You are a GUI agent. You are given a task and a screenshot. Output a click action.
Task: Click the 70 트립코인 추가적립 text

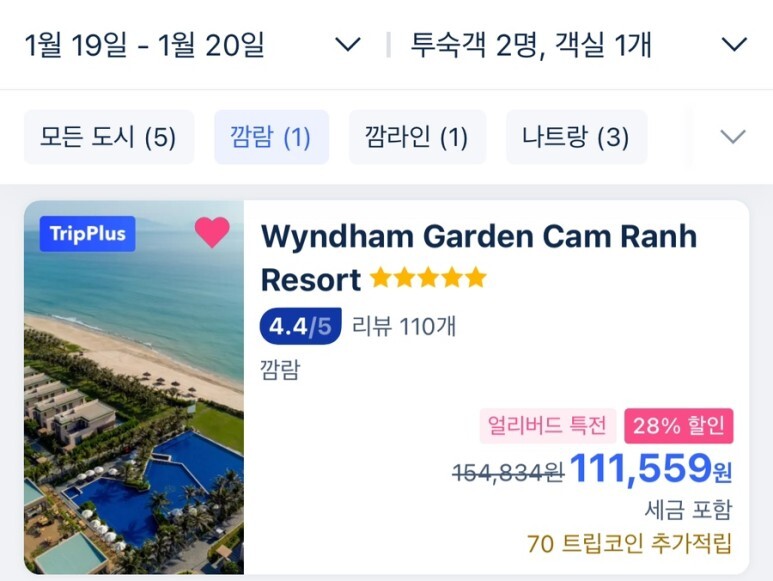click(x=630, y=544)
